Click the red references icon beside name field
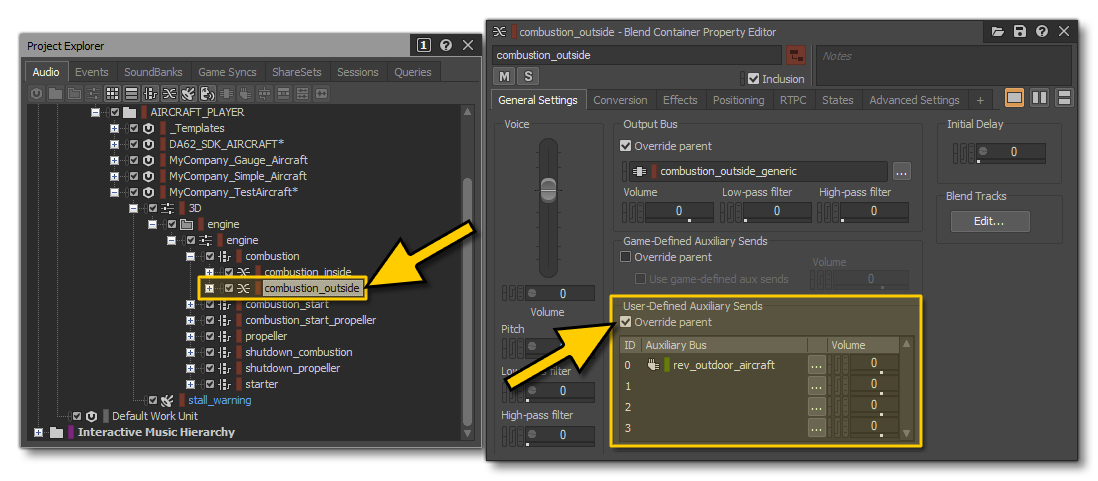 [x=796, y=56]
